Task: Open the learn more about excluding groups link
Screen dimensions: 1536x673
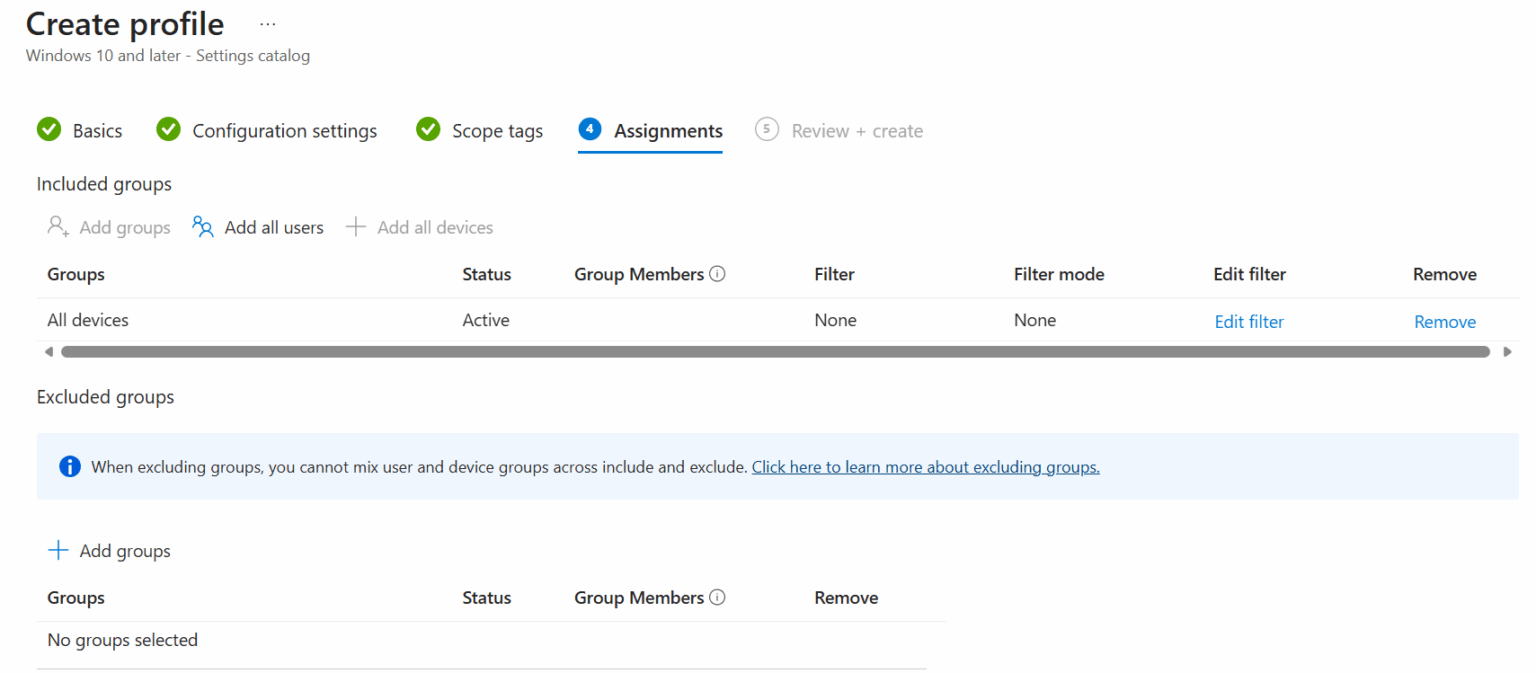Action: 926,466
